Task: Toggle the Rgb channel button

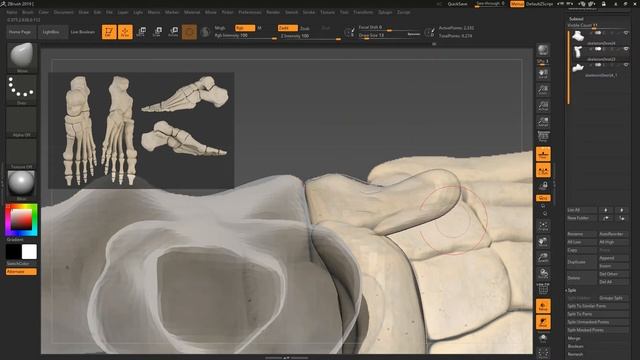Action: pos(245,28)
